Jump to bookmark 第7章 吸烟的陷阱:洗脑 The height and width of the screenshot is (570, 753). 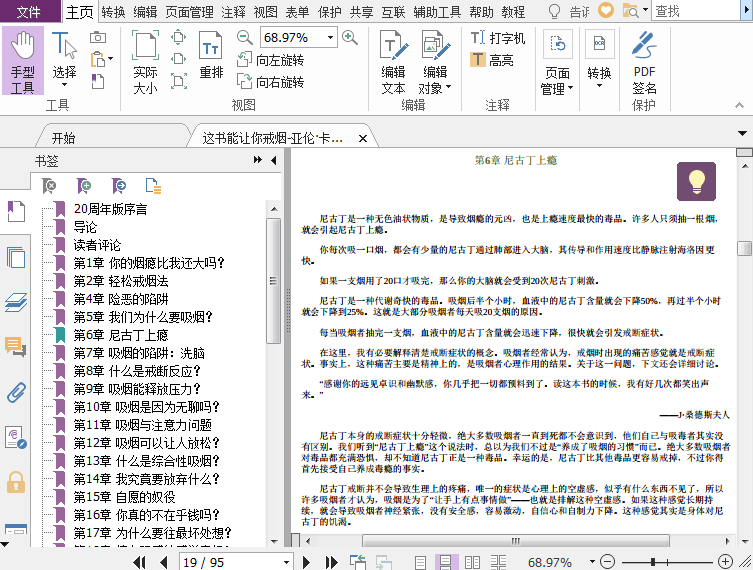pyautogui.click(x=138, y=353)
